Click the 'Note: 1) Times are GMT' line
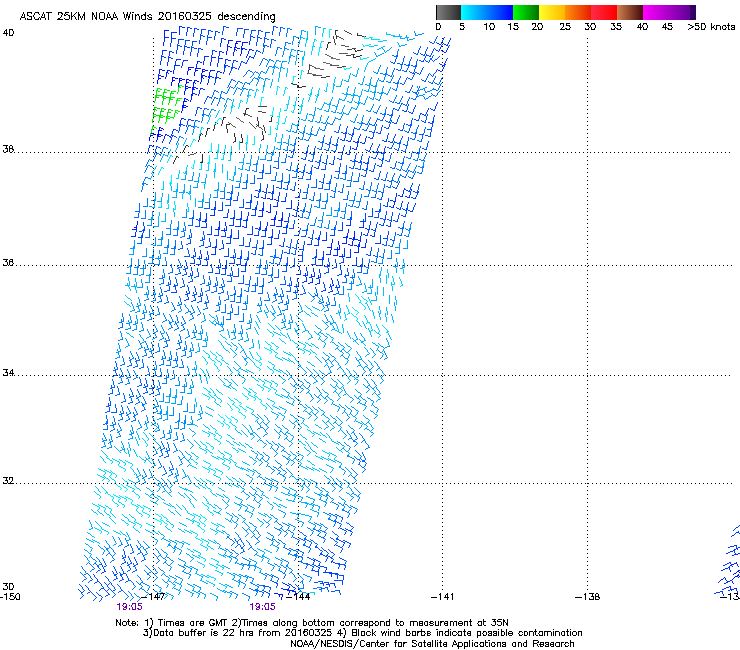This screenshot has width=740, height=650. pos(312,623)
